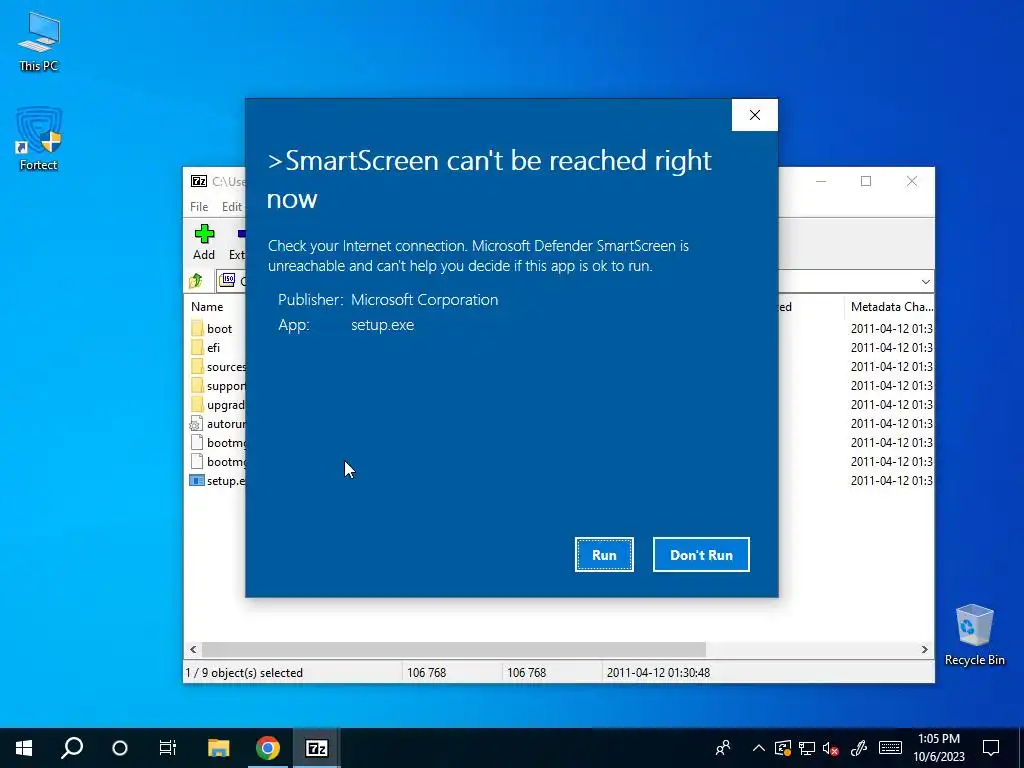The width and height of the screenshot is (1024, 768).
Task: Click the 7-Zip taskbar button
Action: pyautogui.click(x=317, y=748)
